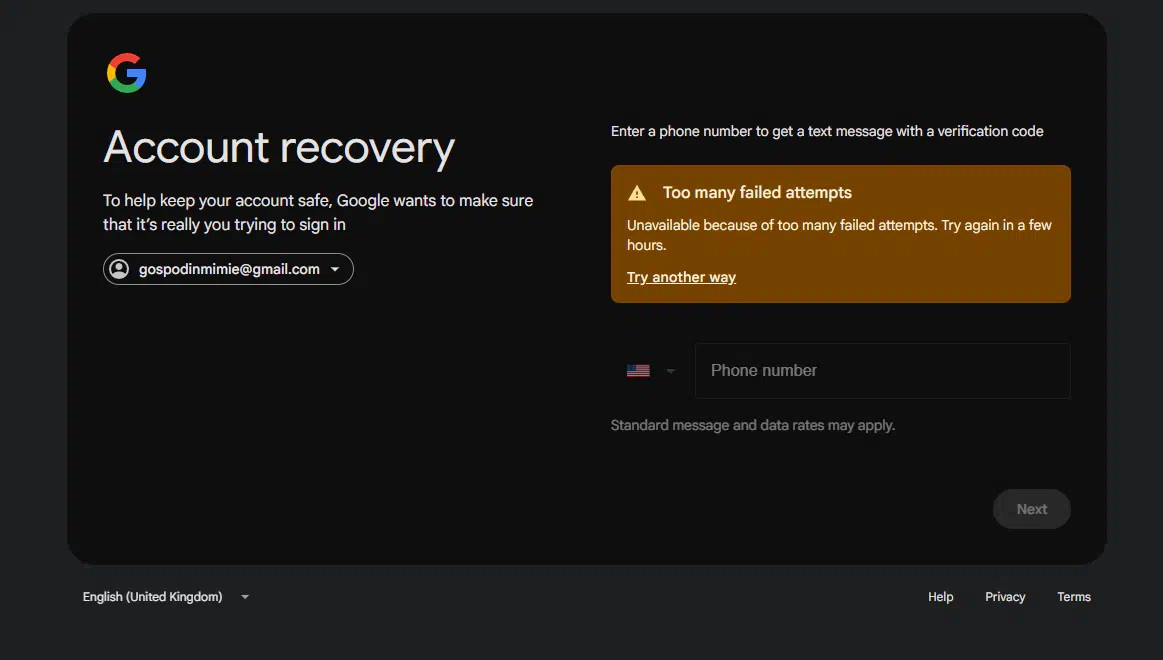This screenshot has height=660, width=1163.
Task: Click the Next button
Action: (1031, 509)
